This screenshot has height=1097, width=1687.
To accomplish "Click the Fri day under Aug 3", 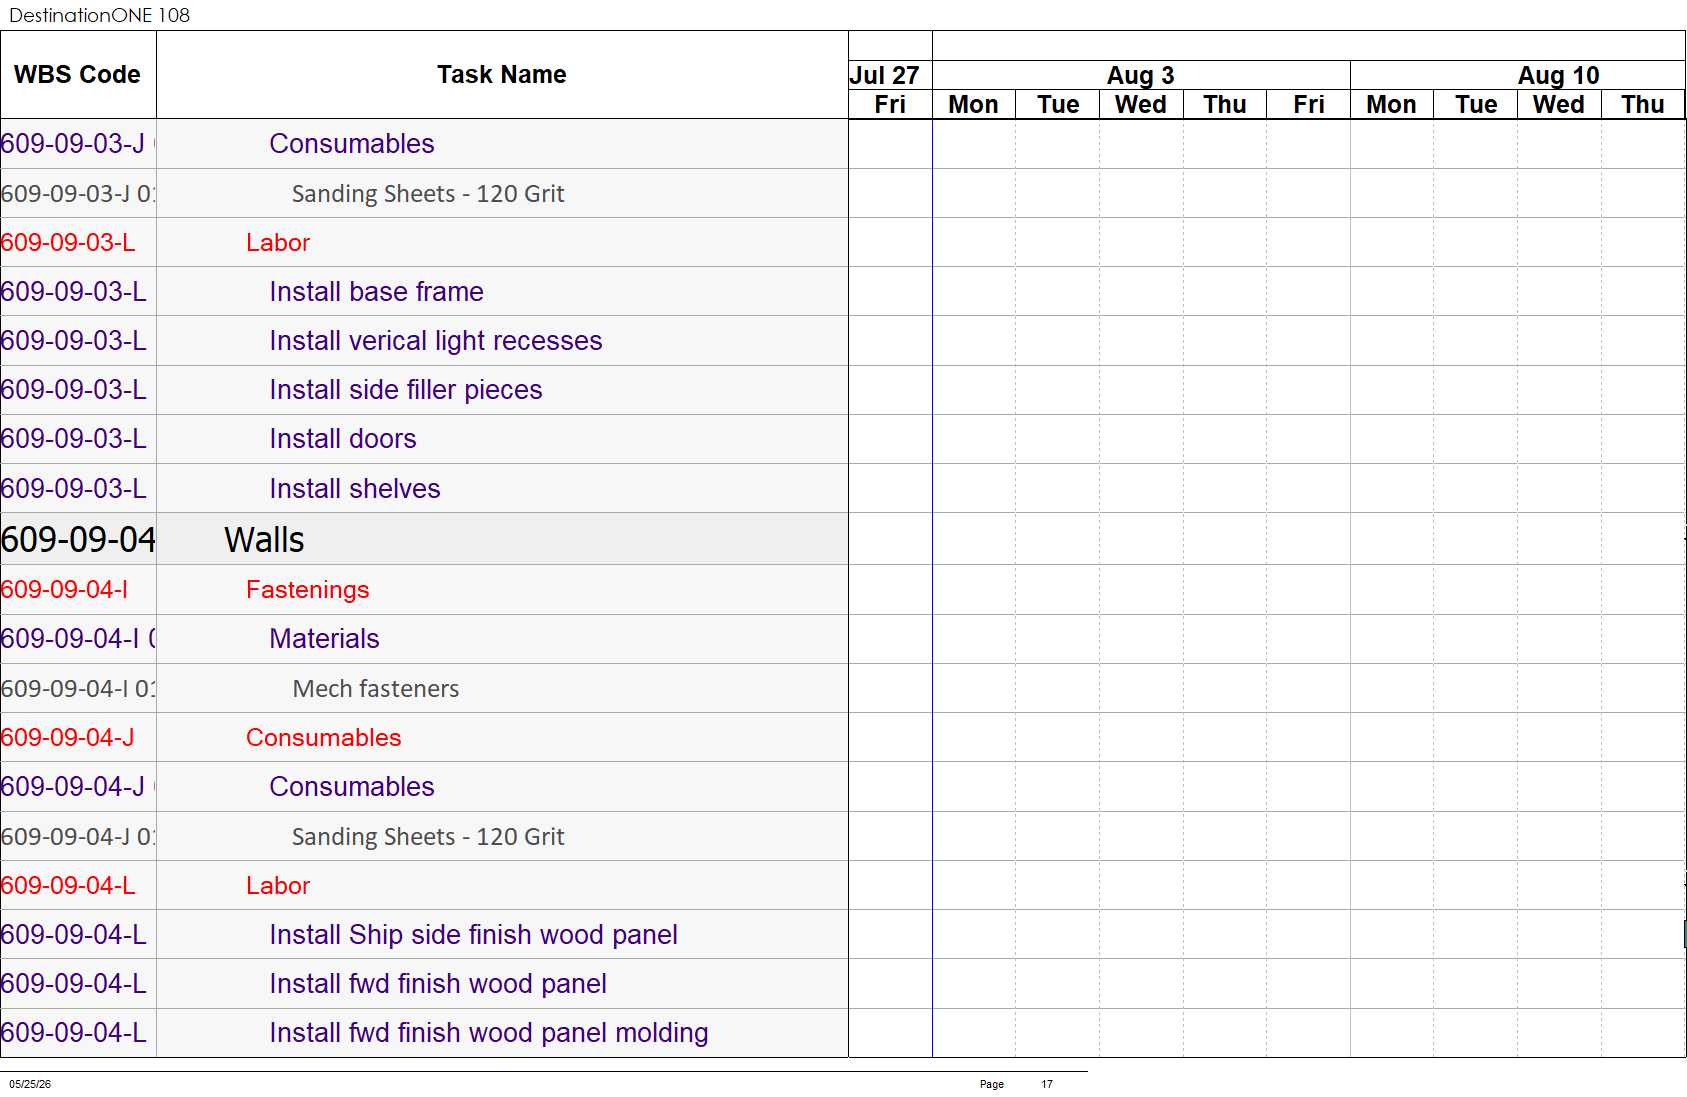I will pyautogui.click(x=1308, y=104).
